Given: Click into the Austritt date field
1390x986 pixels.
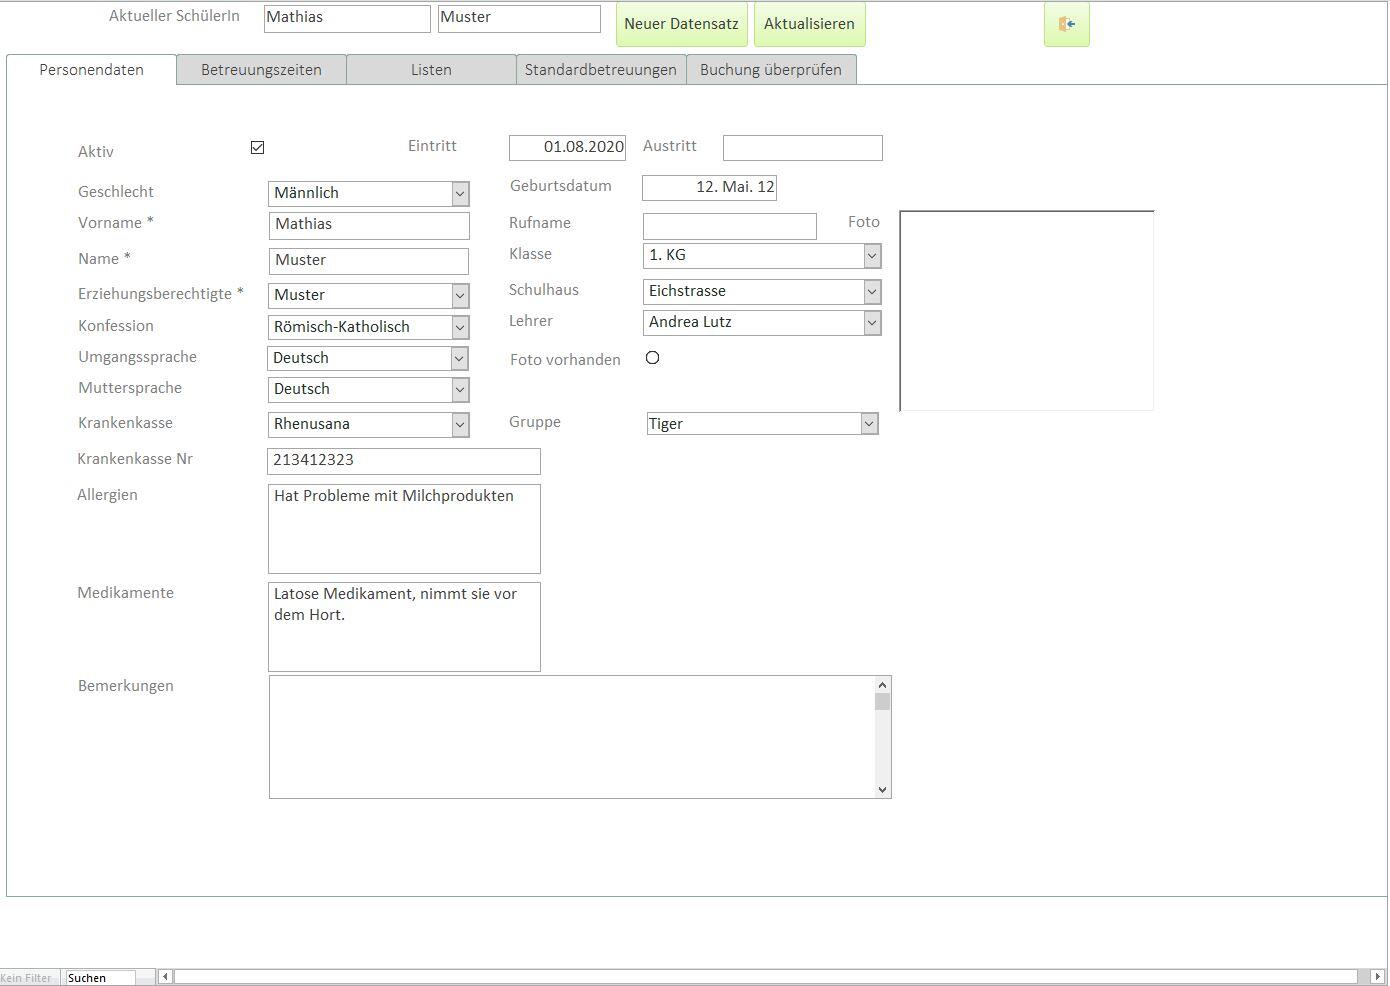Looking at the screenshot, I should click(802, 148).
